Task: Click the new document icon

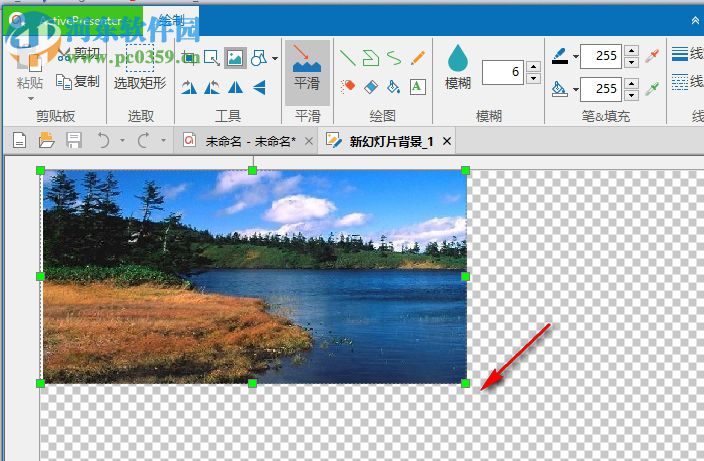Action: [19, 140]
